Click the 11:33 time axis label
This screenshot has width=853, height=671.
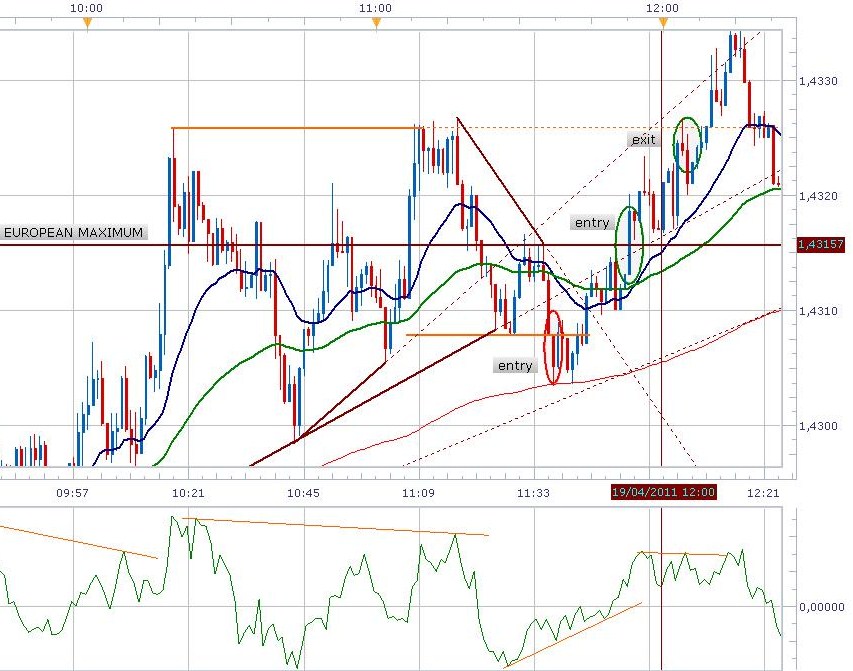[x=534, y=494]
